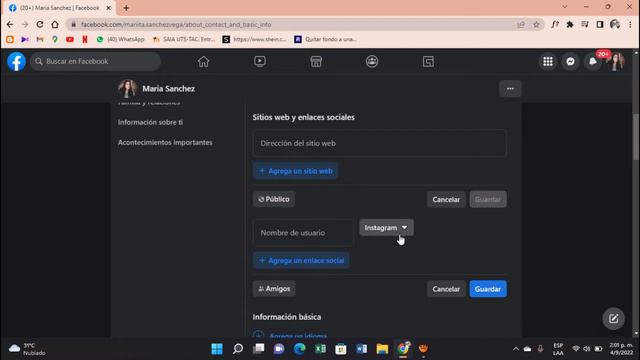The height and width of the screenshot is (360, 640).
Task: Open the SAIA UTS-TAC bookmark
Action: (x=183, y=39)
